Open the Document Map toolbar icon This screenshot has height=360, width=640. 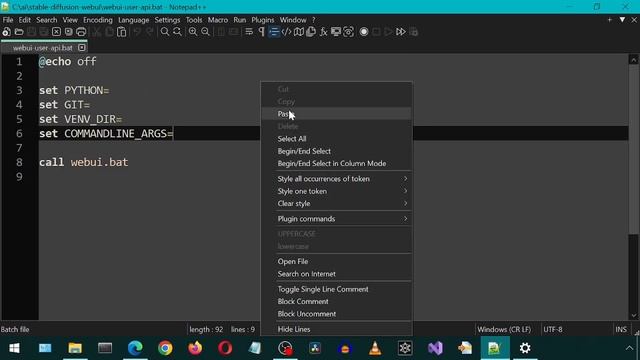(299, 32)
